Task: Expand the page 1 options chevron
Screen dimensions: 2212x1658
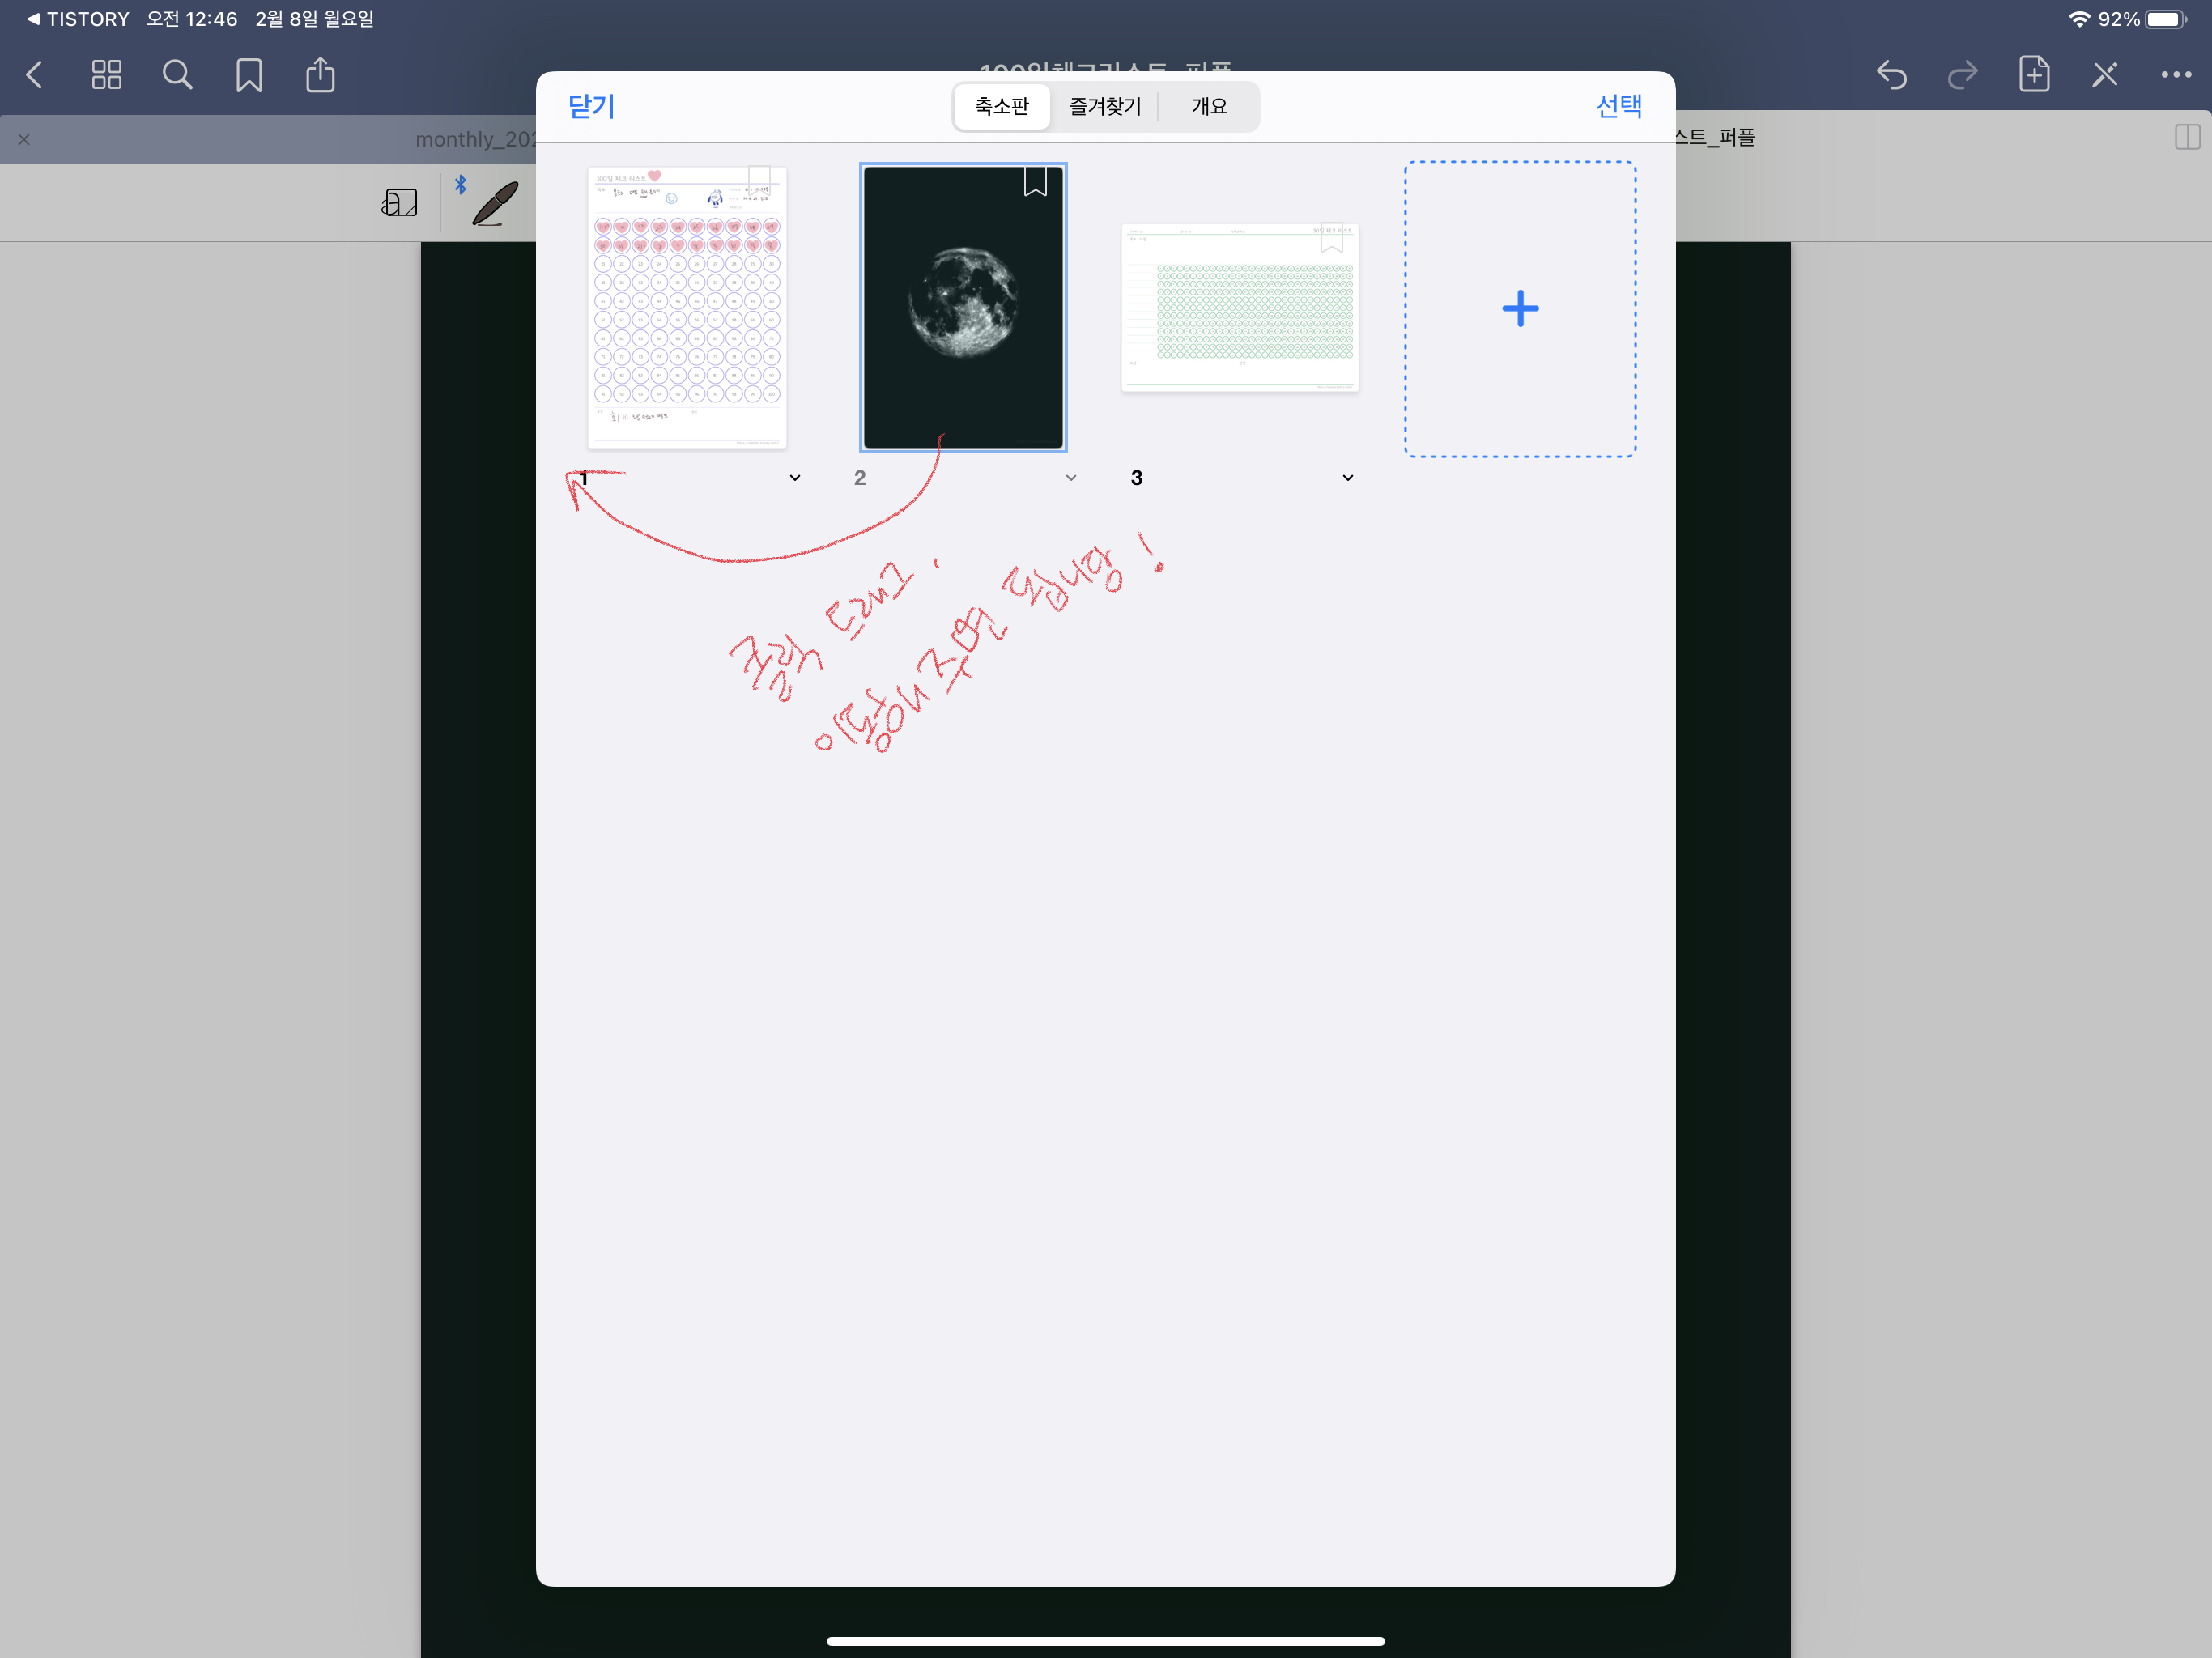Action: coord(795,478)
